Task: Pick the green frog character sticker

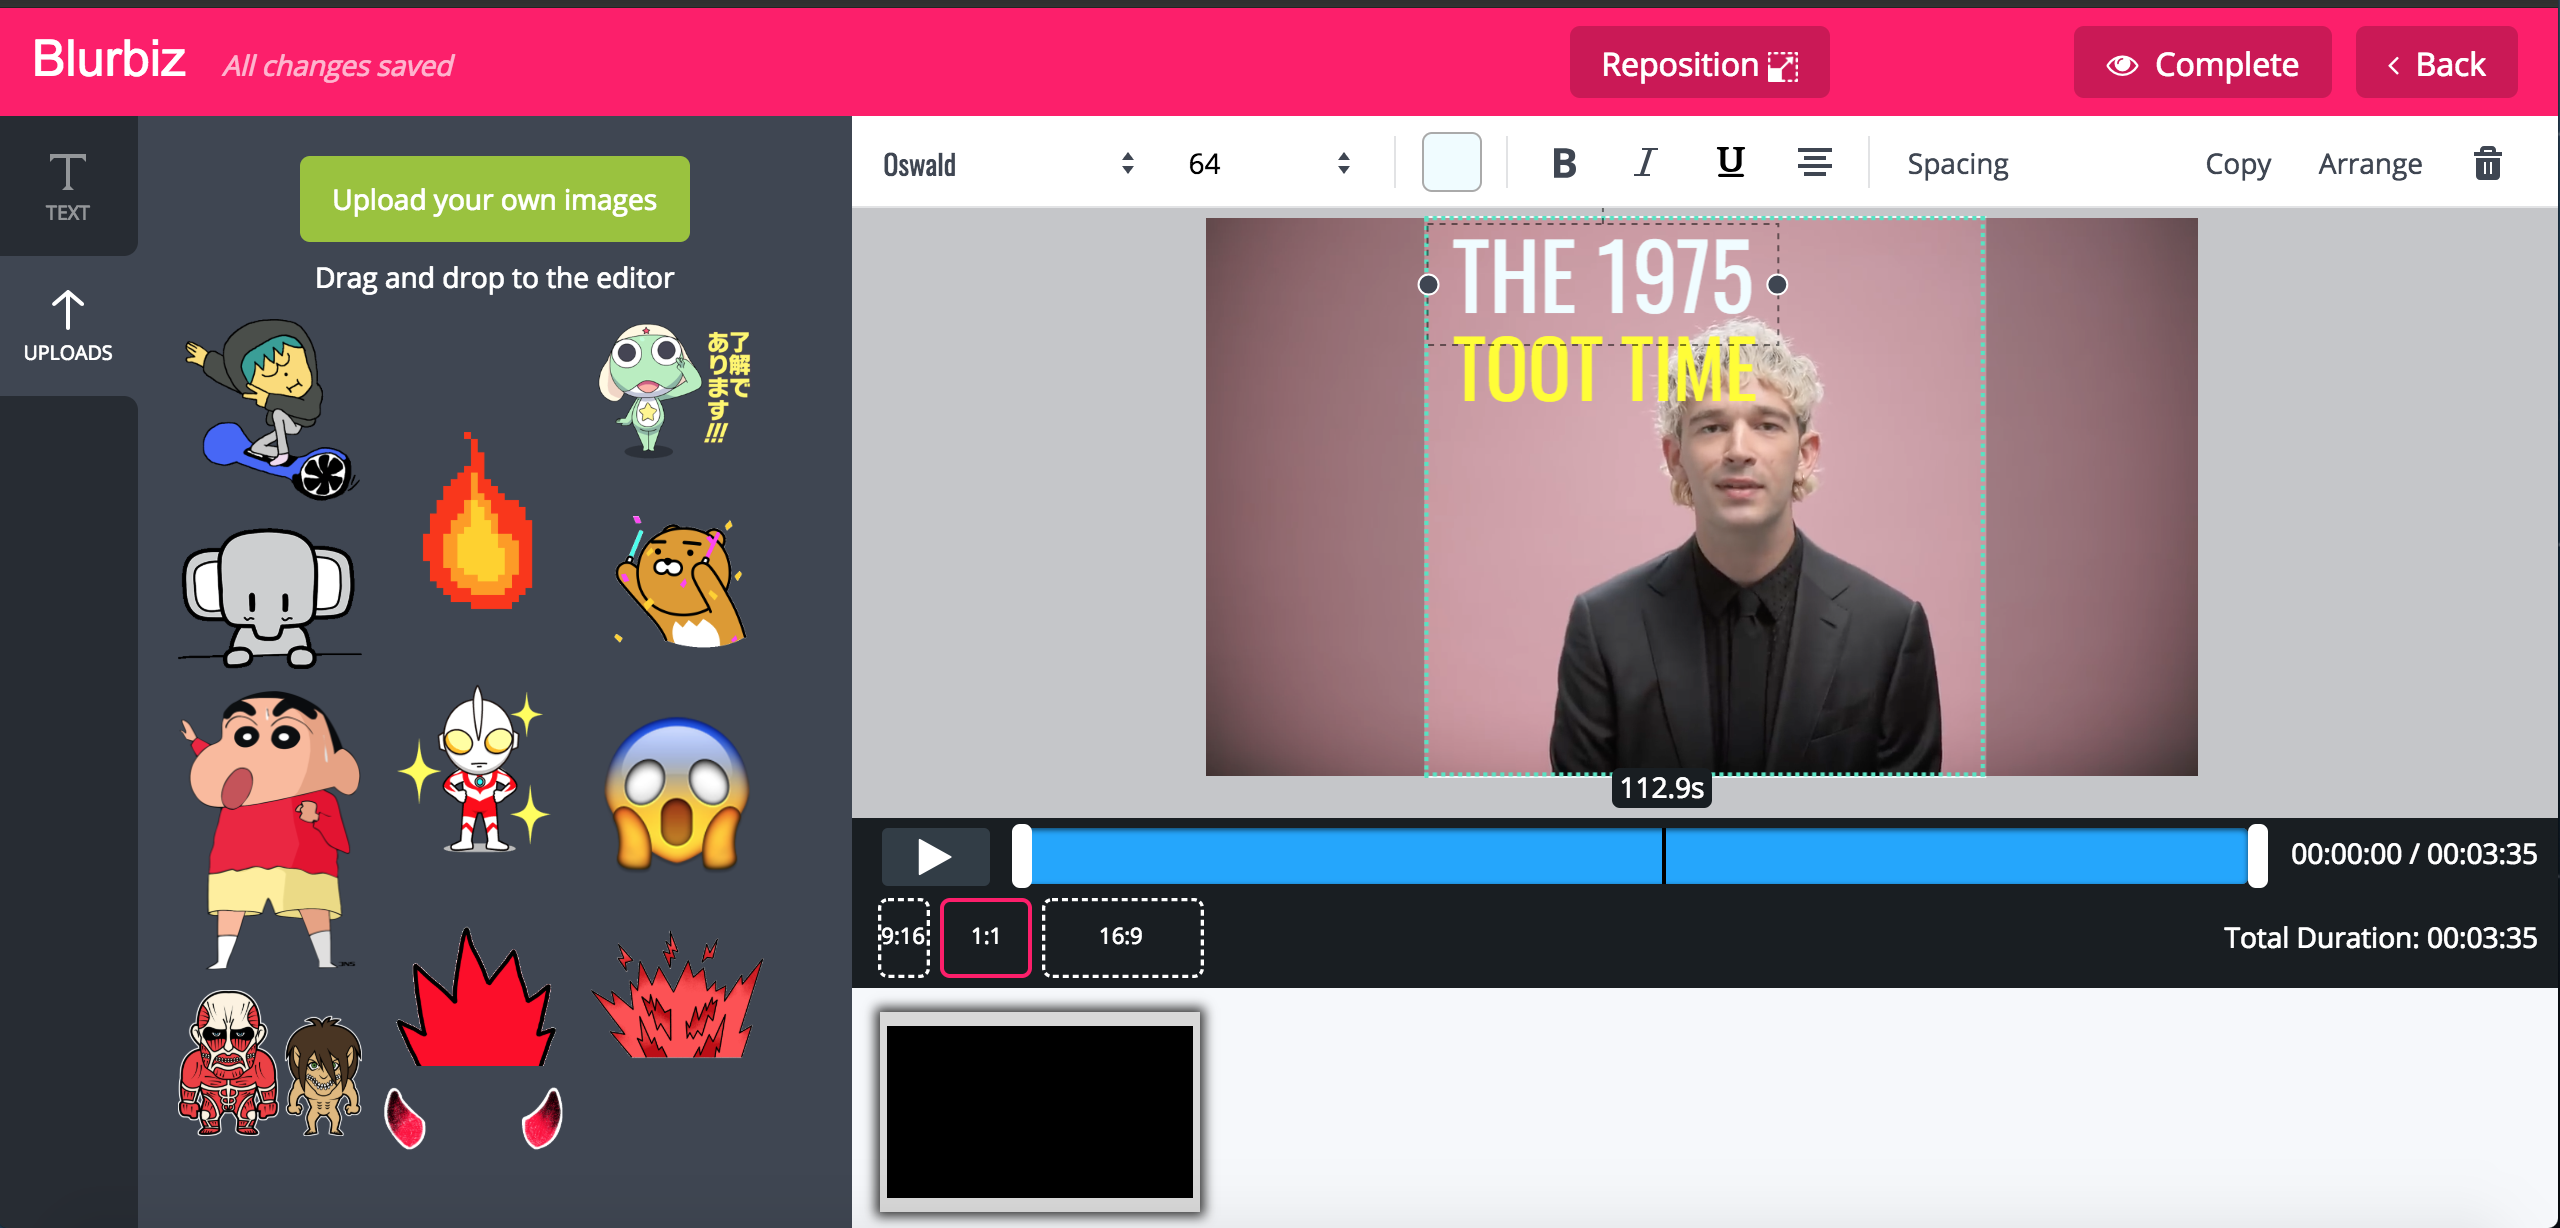Action: 674,389
